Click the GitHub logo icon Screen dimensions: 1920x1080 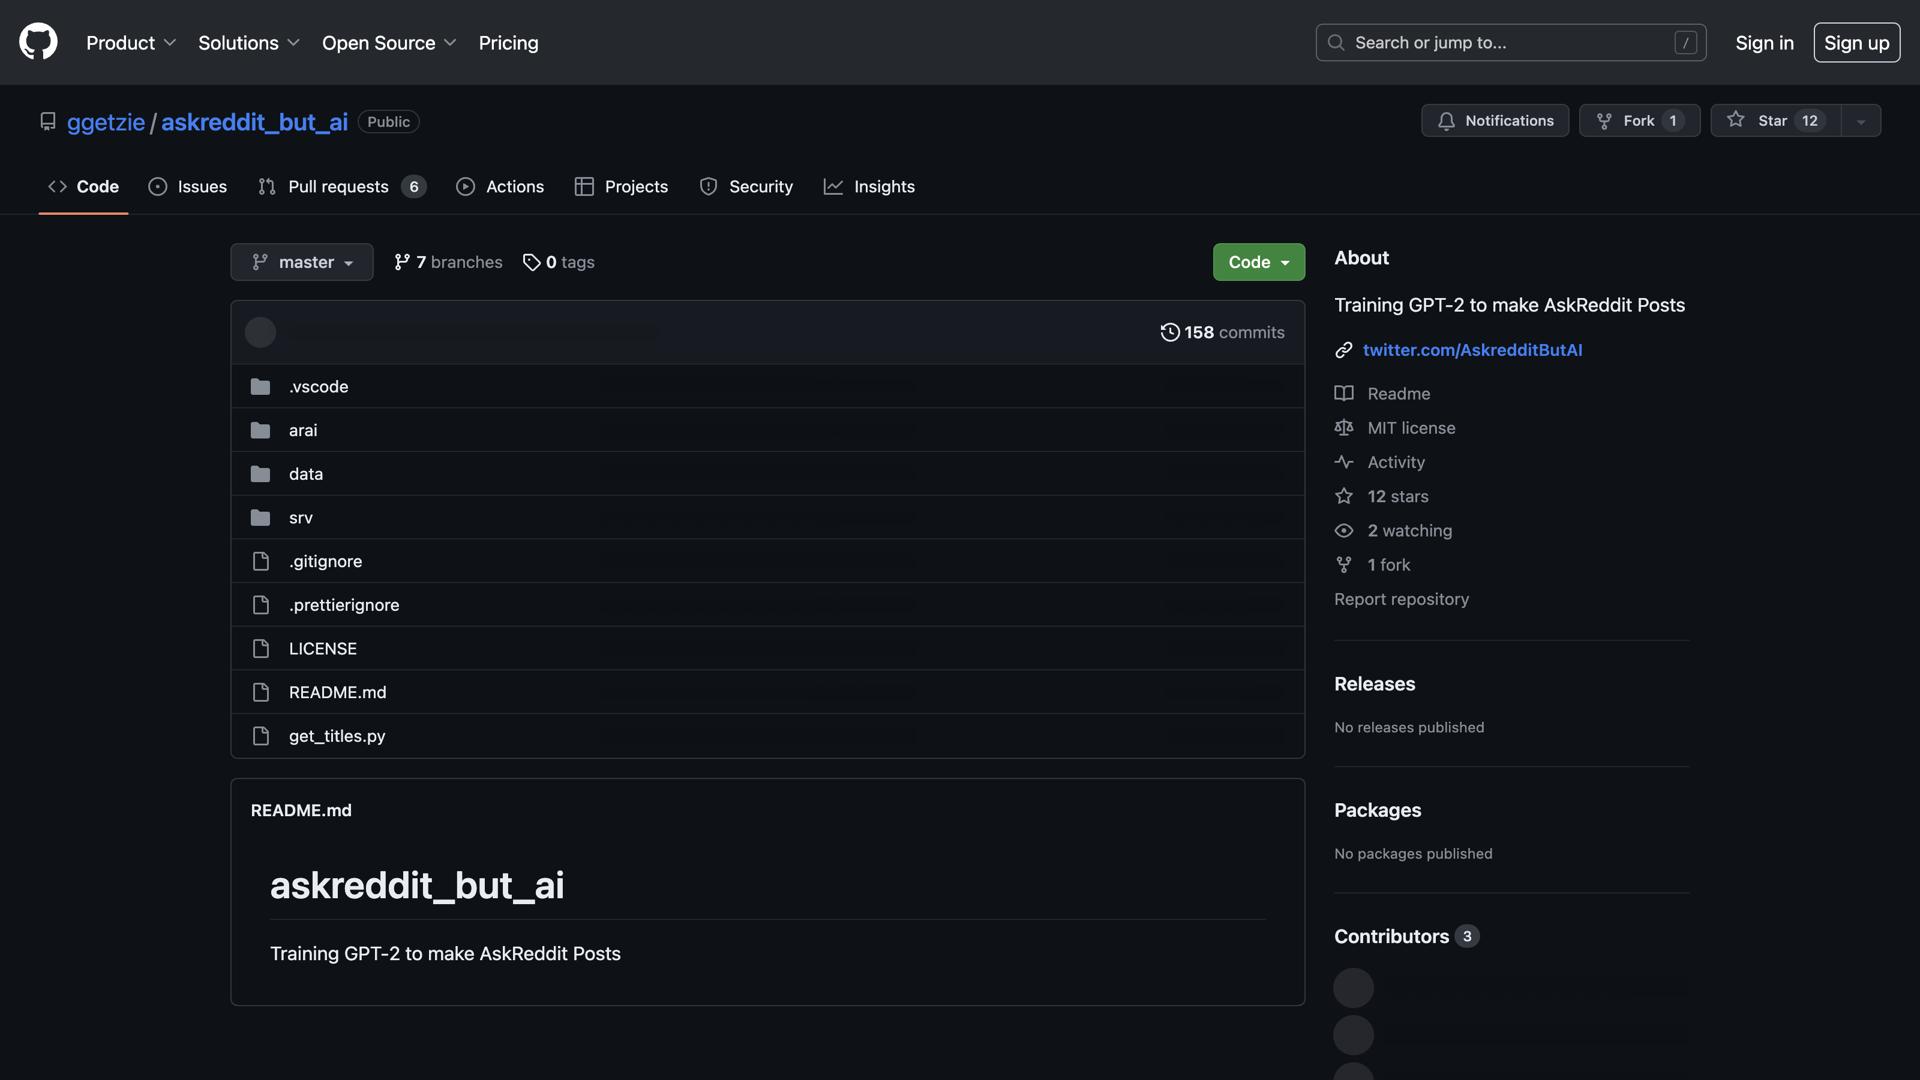[38, 42]
